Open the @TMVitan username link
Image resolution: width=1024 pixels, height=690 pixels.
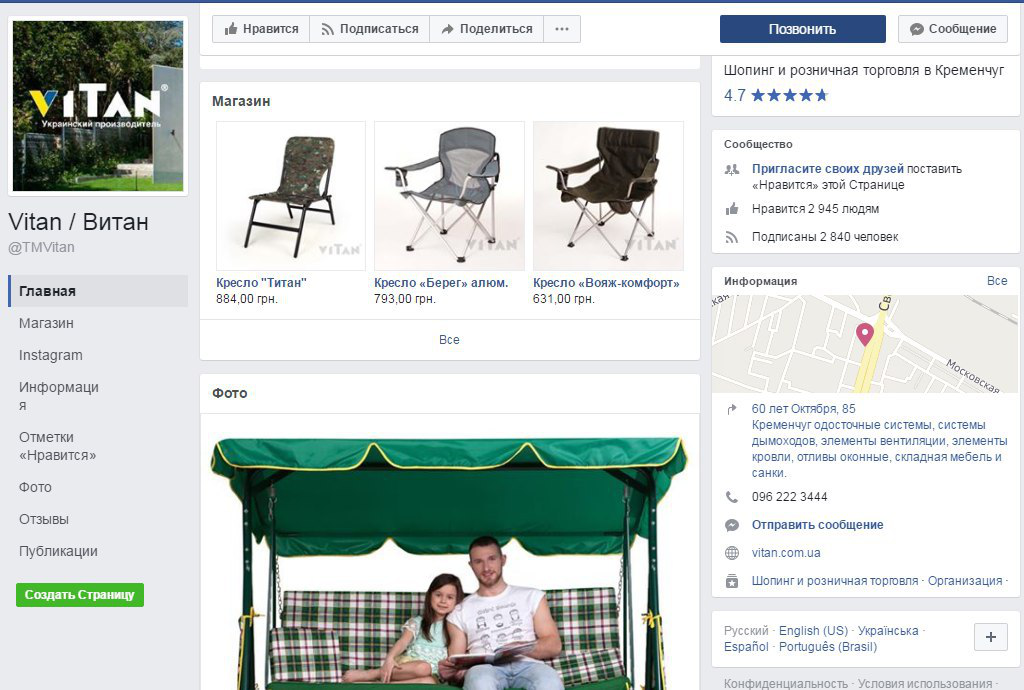click(41, 247)
